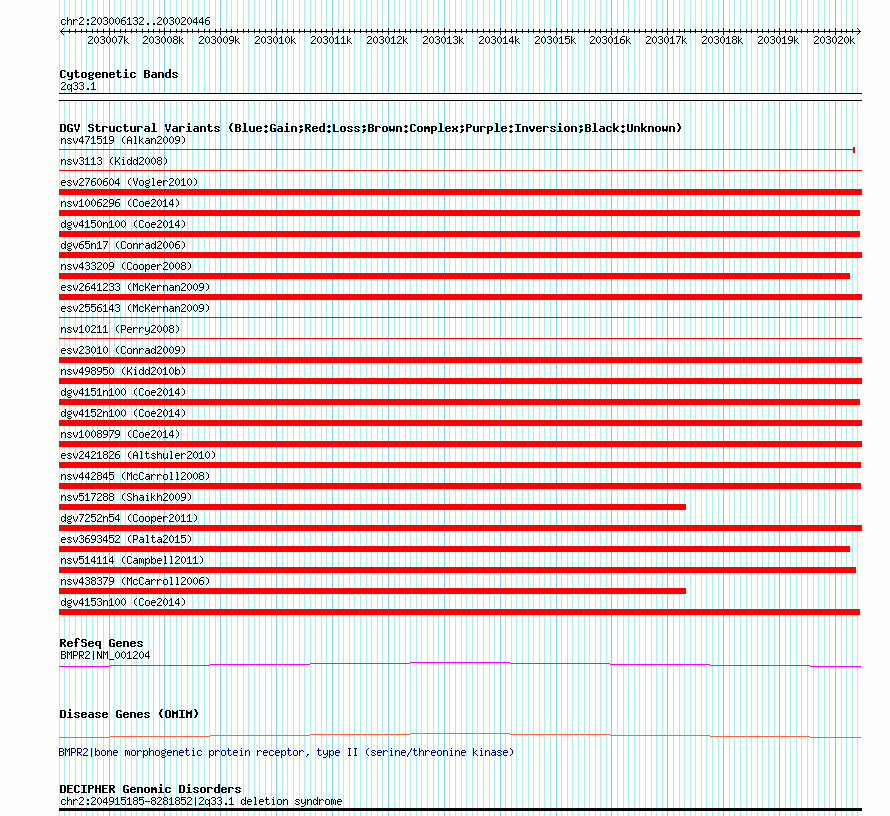This screenshot has width=890, height=816.
Task: Open esv2556143 (McKernan2009) variant label
Action: click(135, 308)
